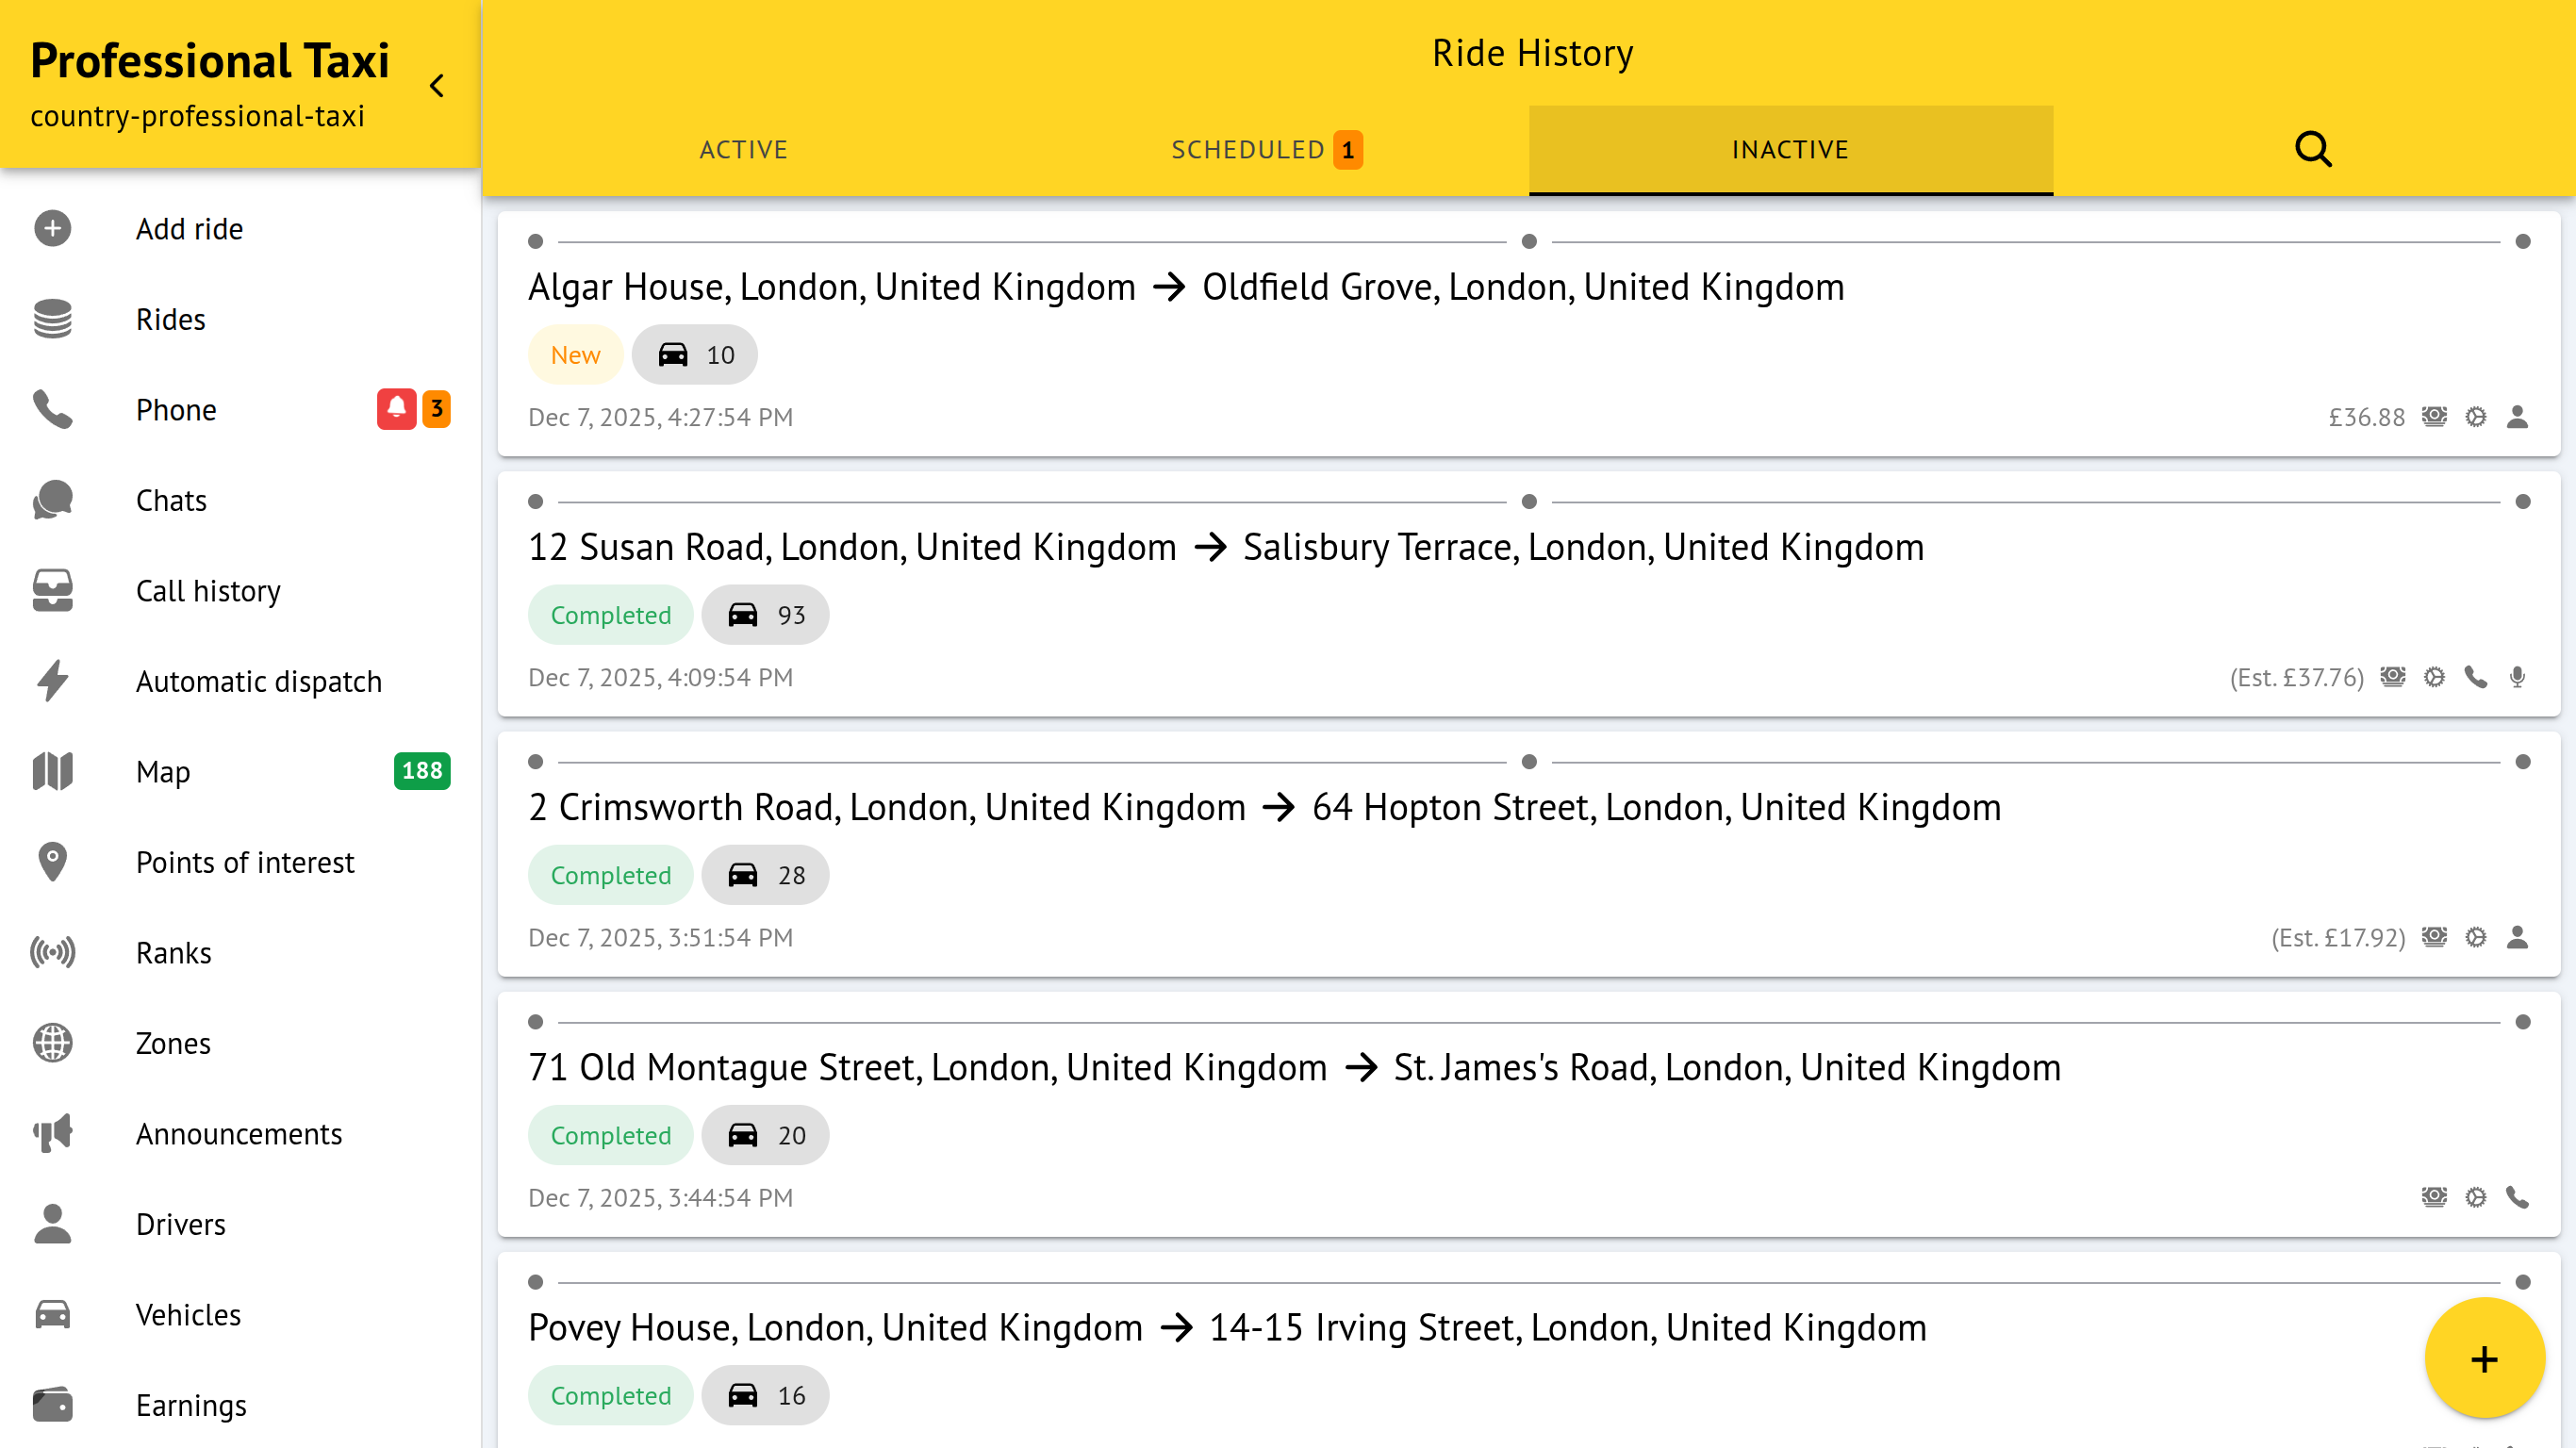Open the Map item with 188 badge
The image size is (2576, 1448).
(163, 771)
